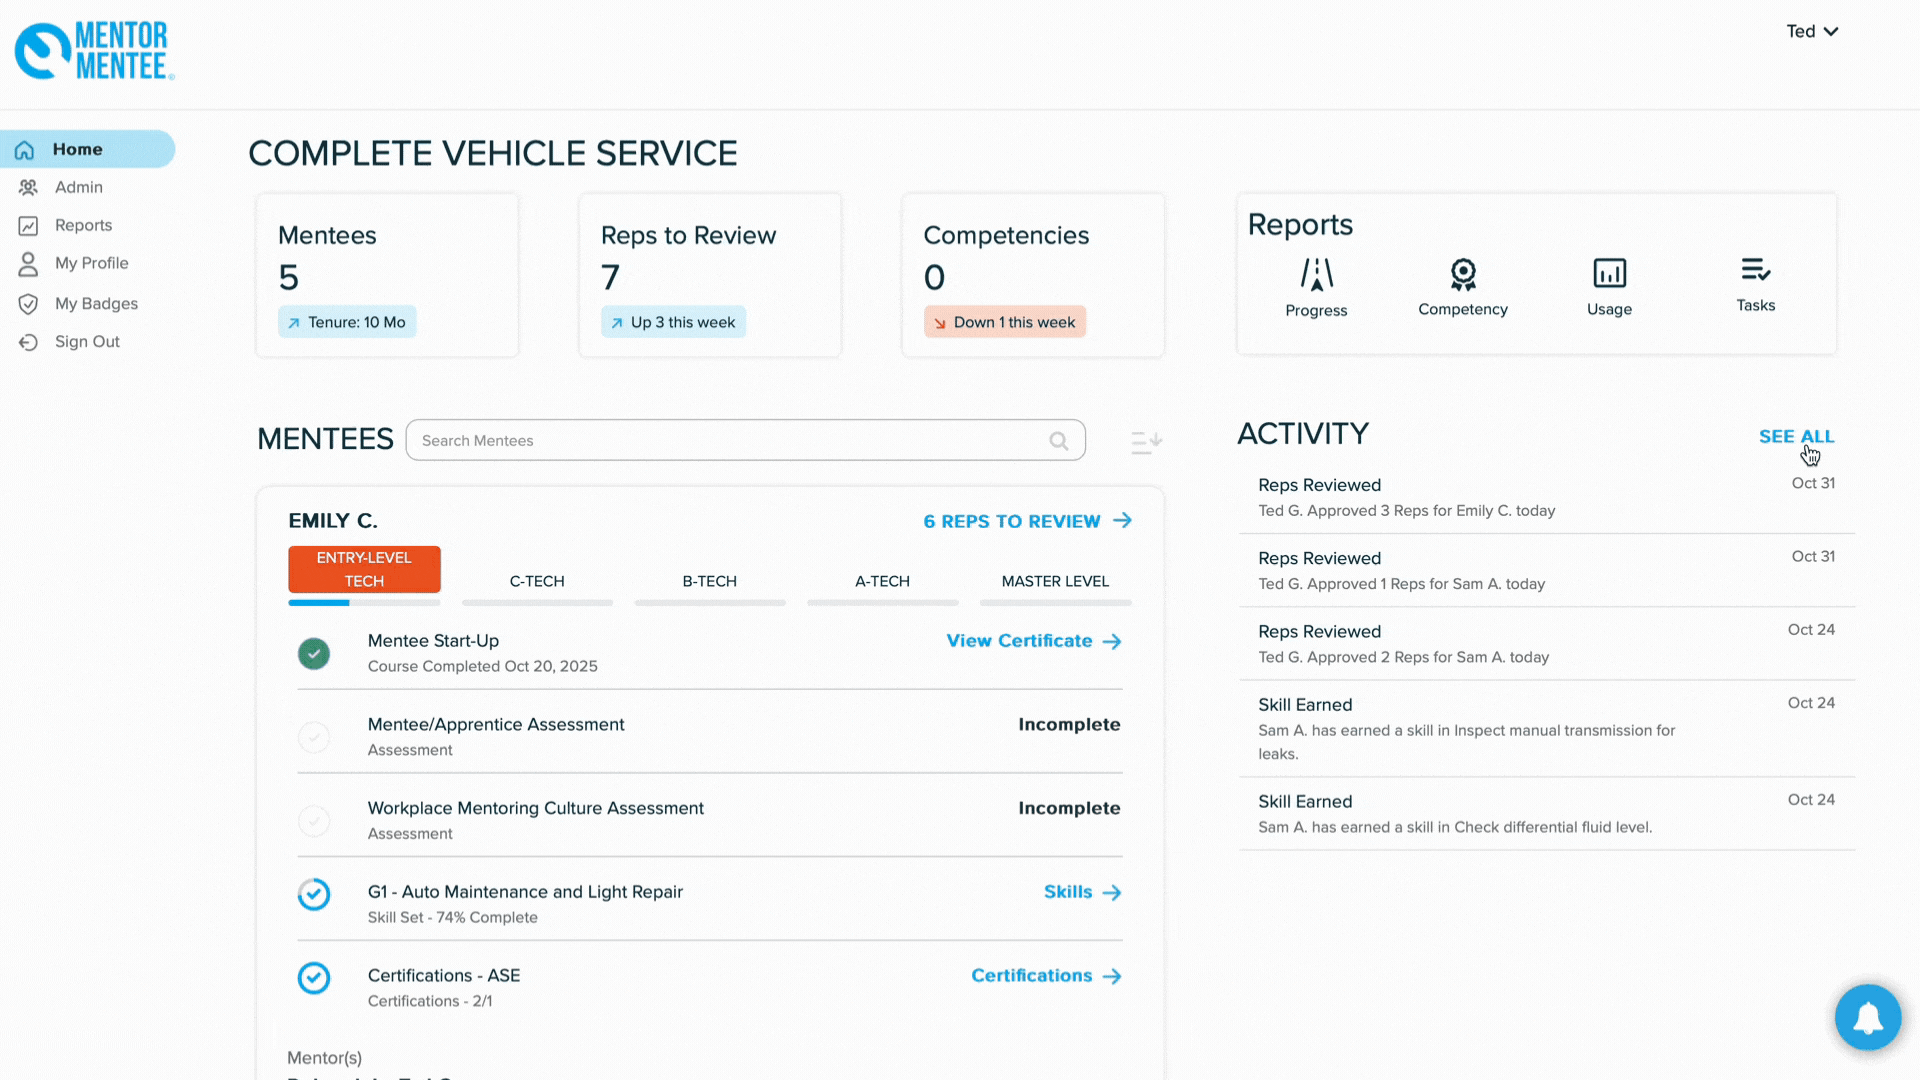The image size is (1920, 1080).
Task: Open notifications via the bell icon
Action: coord(1868,1017)
